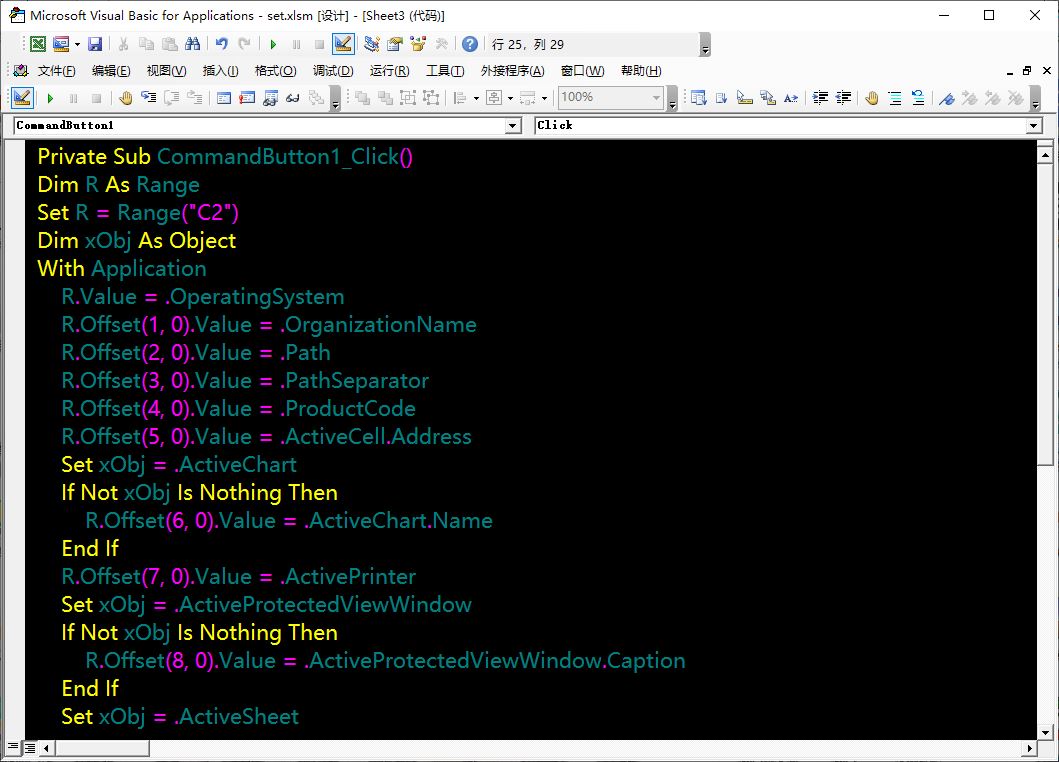The image size is (1059, 762).
Task: Toggle Design Mode in the standard toolbar
Action: point(342,44)
